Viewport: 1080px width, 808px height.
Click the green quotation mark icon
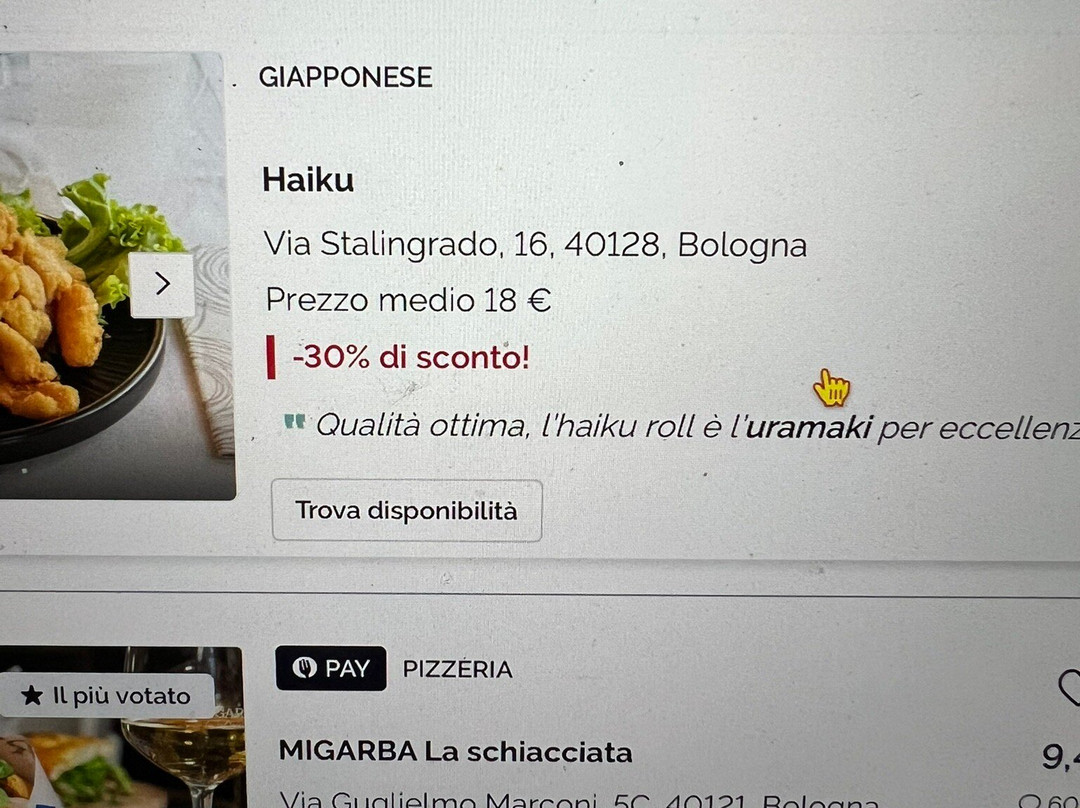coord(295,421)
